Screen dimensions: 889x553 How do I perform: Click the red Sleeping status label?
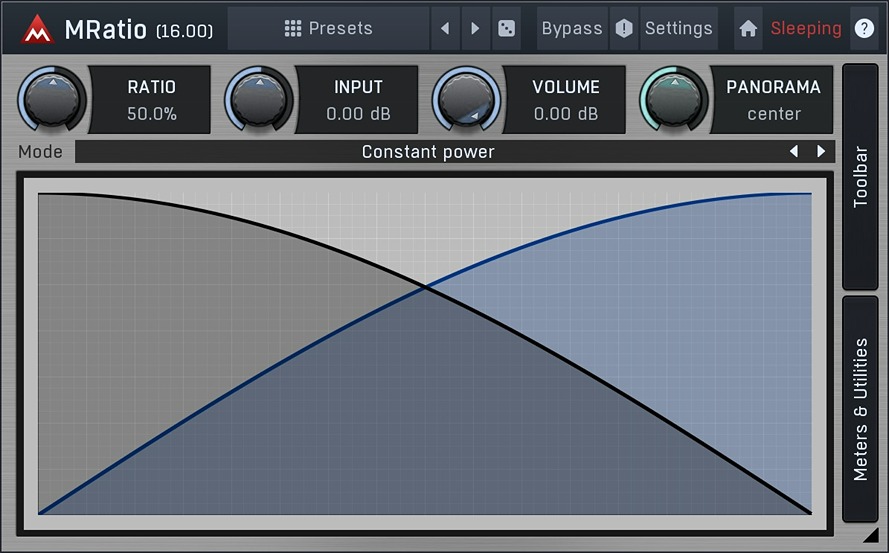pos(806,28)
